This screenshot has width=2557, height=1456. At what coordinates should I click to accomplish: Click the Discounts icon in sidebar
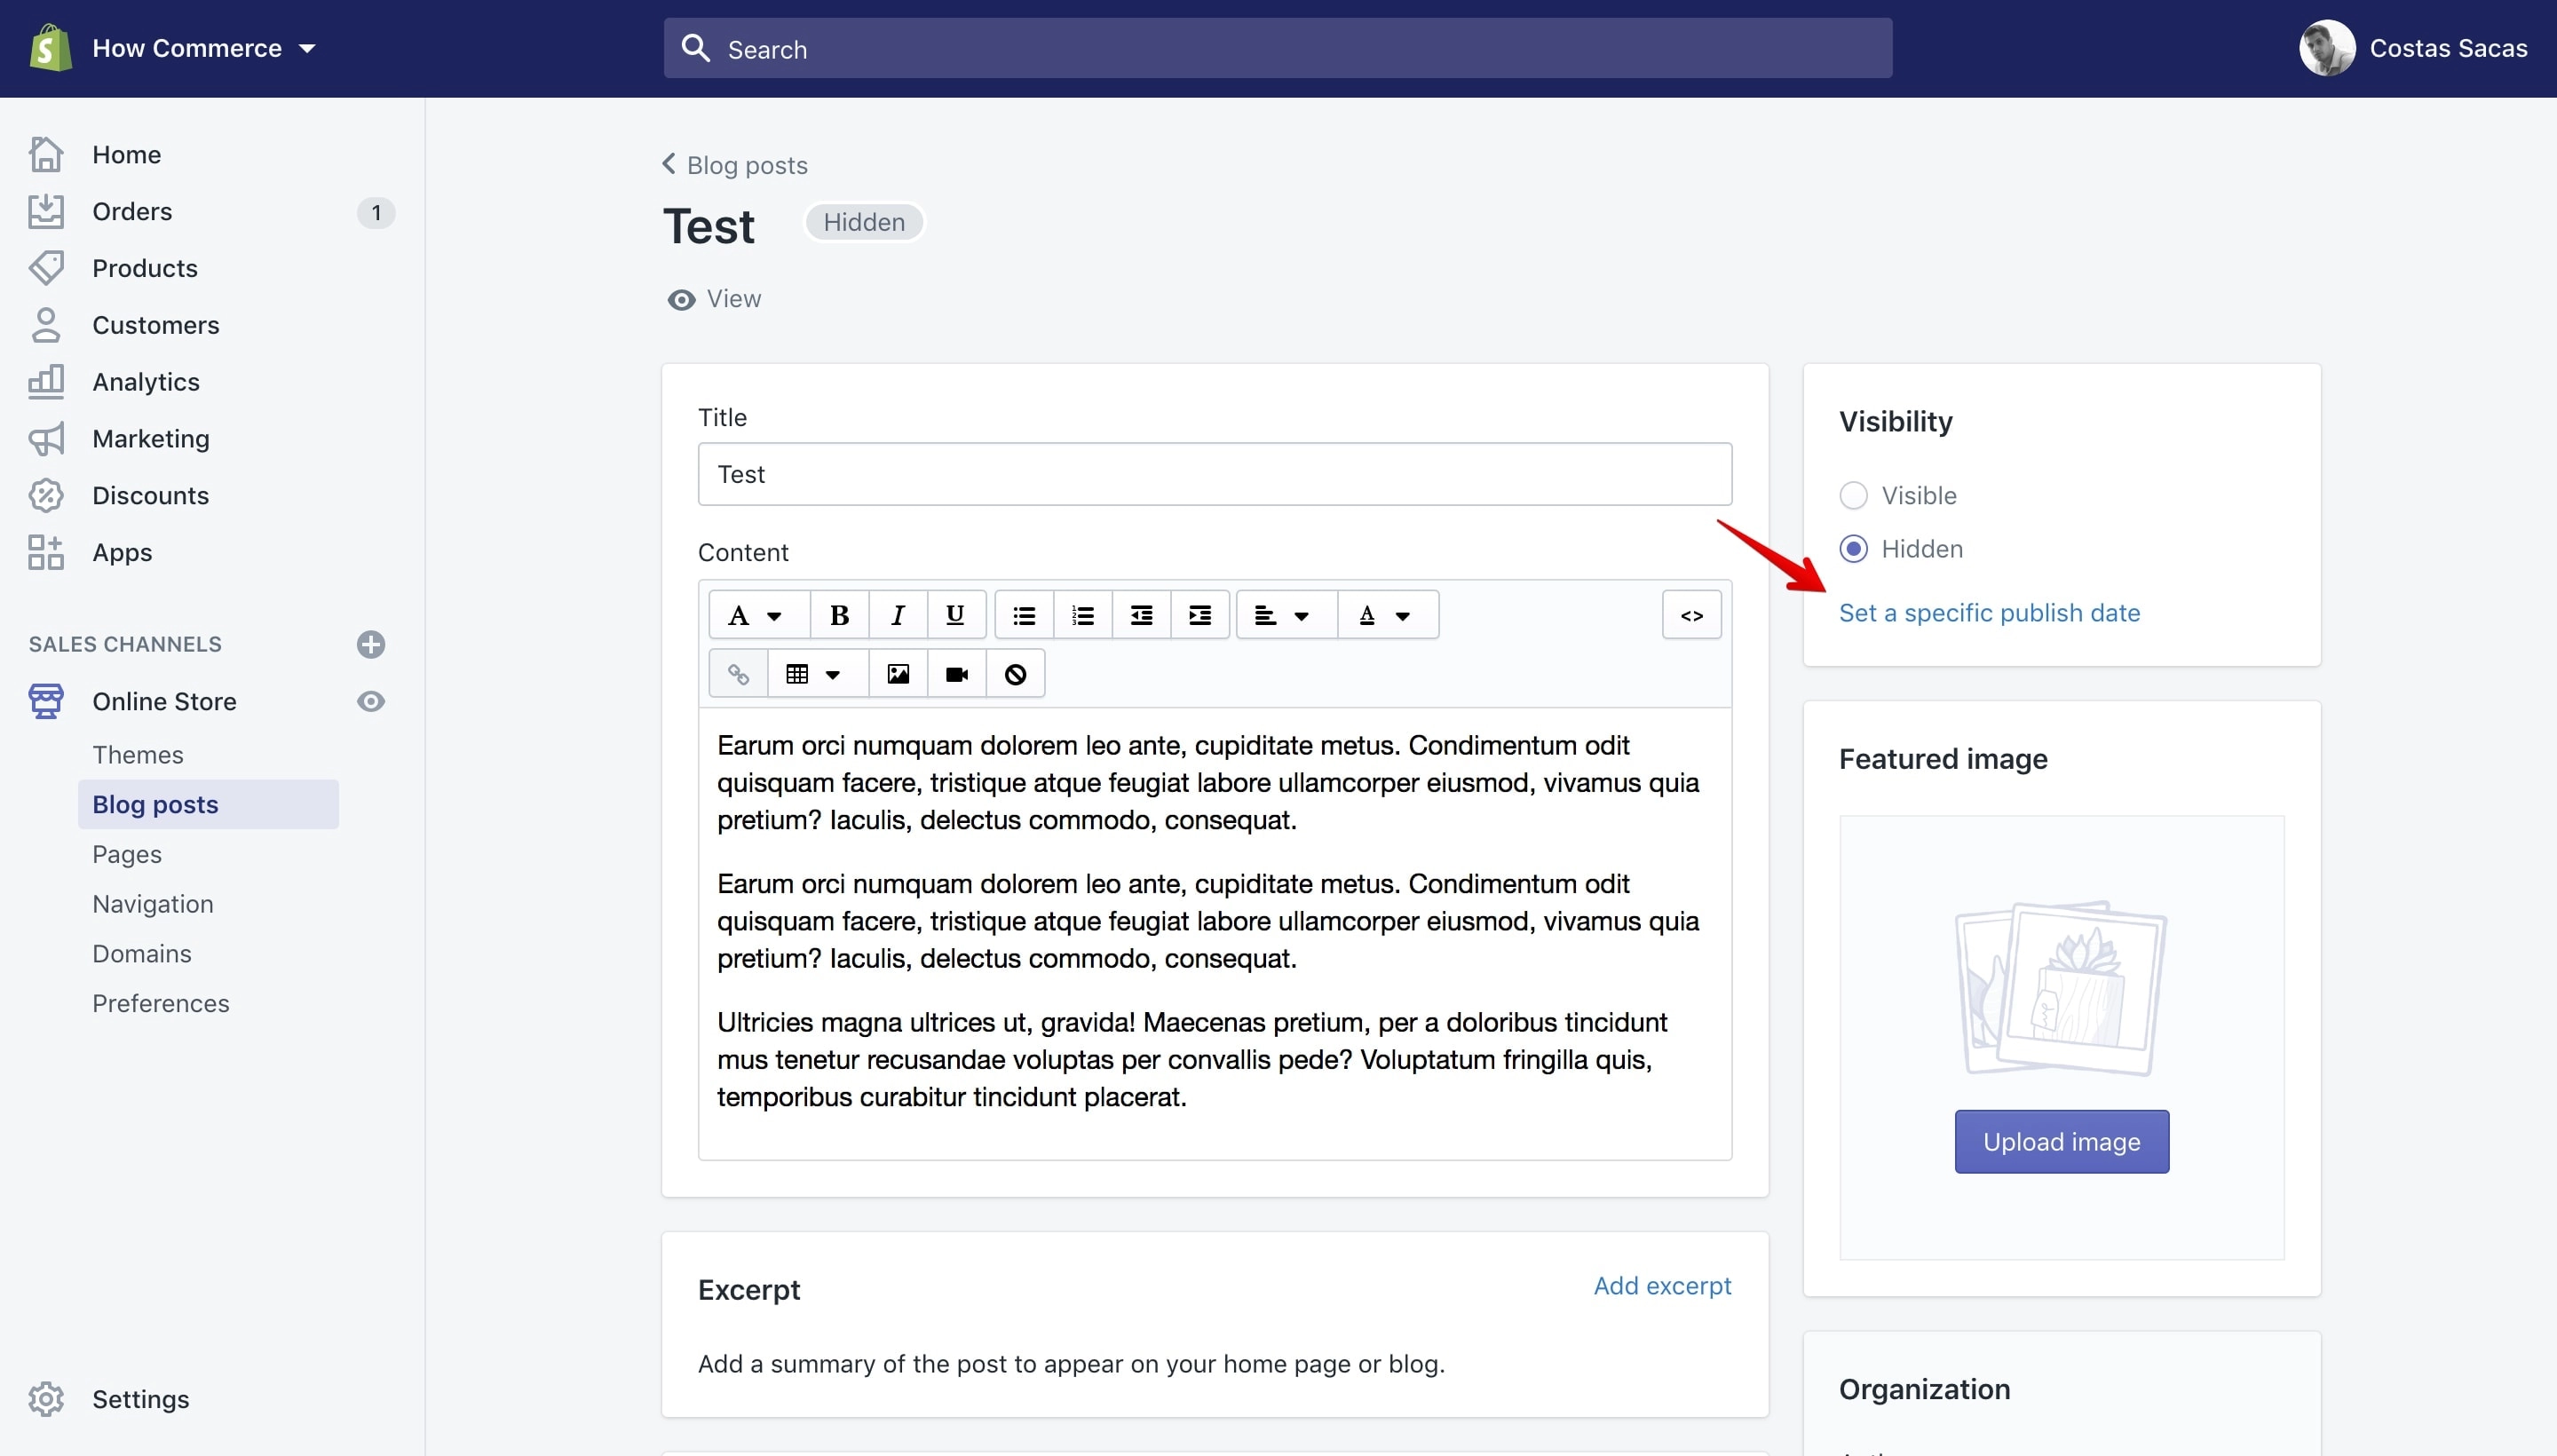click(46, 495)
